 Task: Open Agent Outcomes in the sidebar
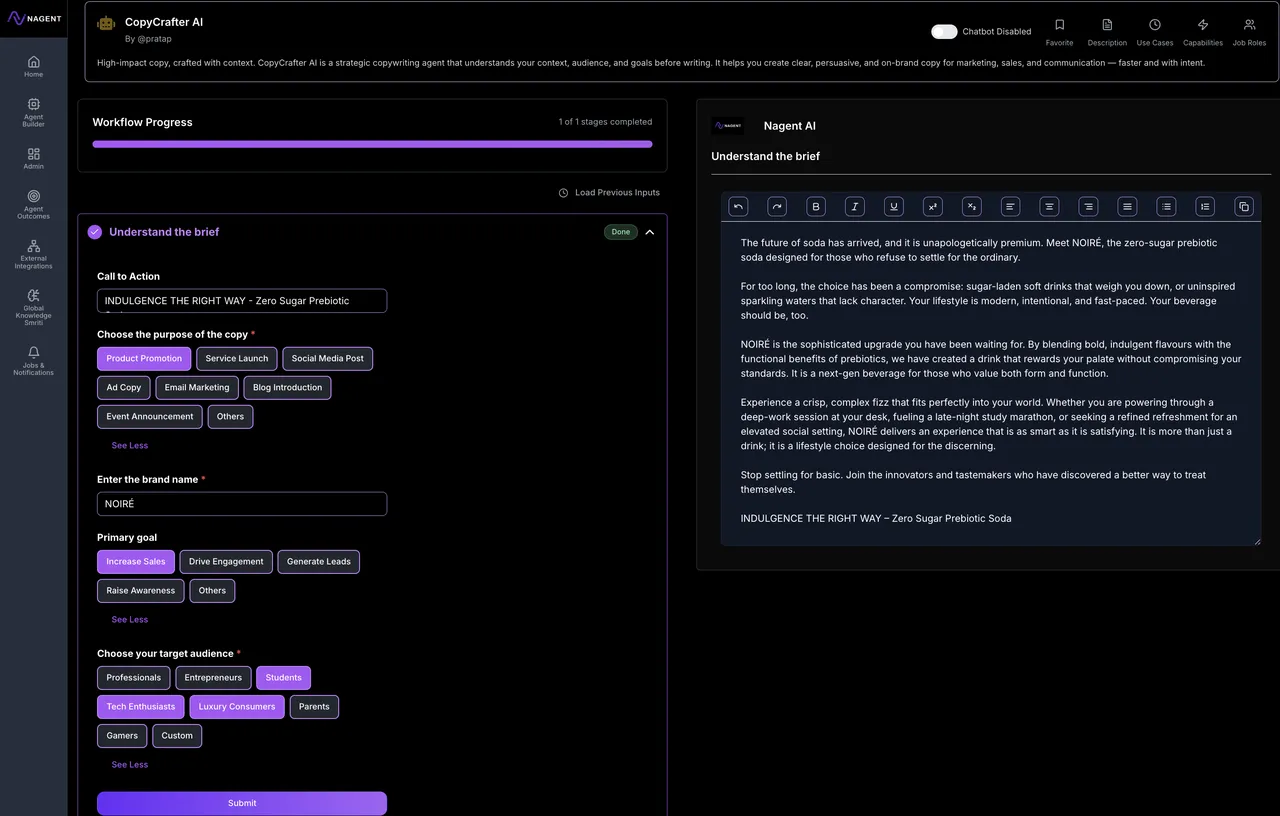33,204
